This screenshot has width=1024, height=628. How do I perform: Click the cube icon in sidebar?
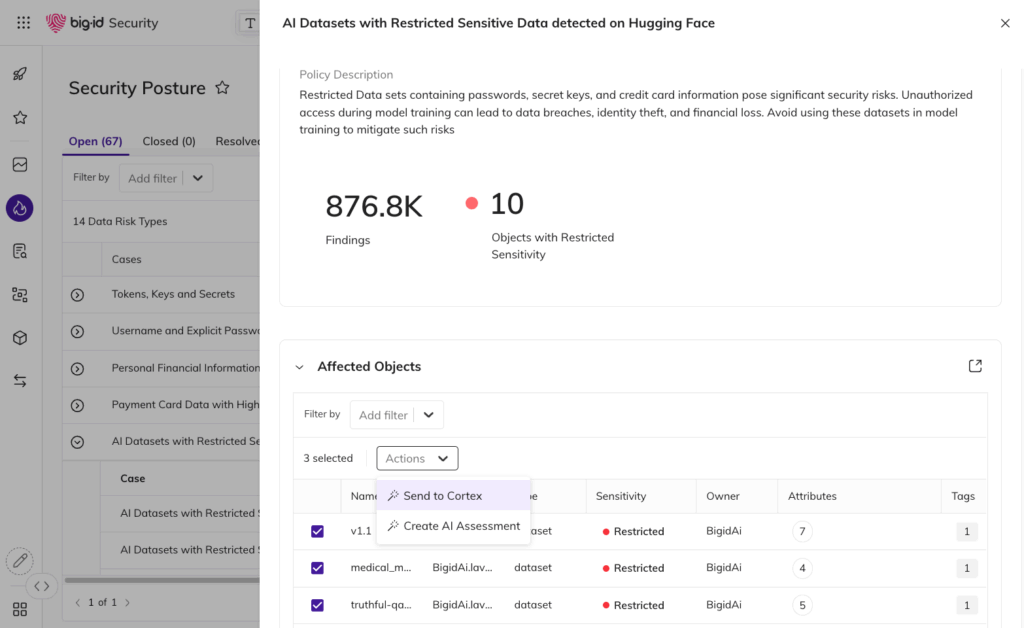[x=20, y=338]
